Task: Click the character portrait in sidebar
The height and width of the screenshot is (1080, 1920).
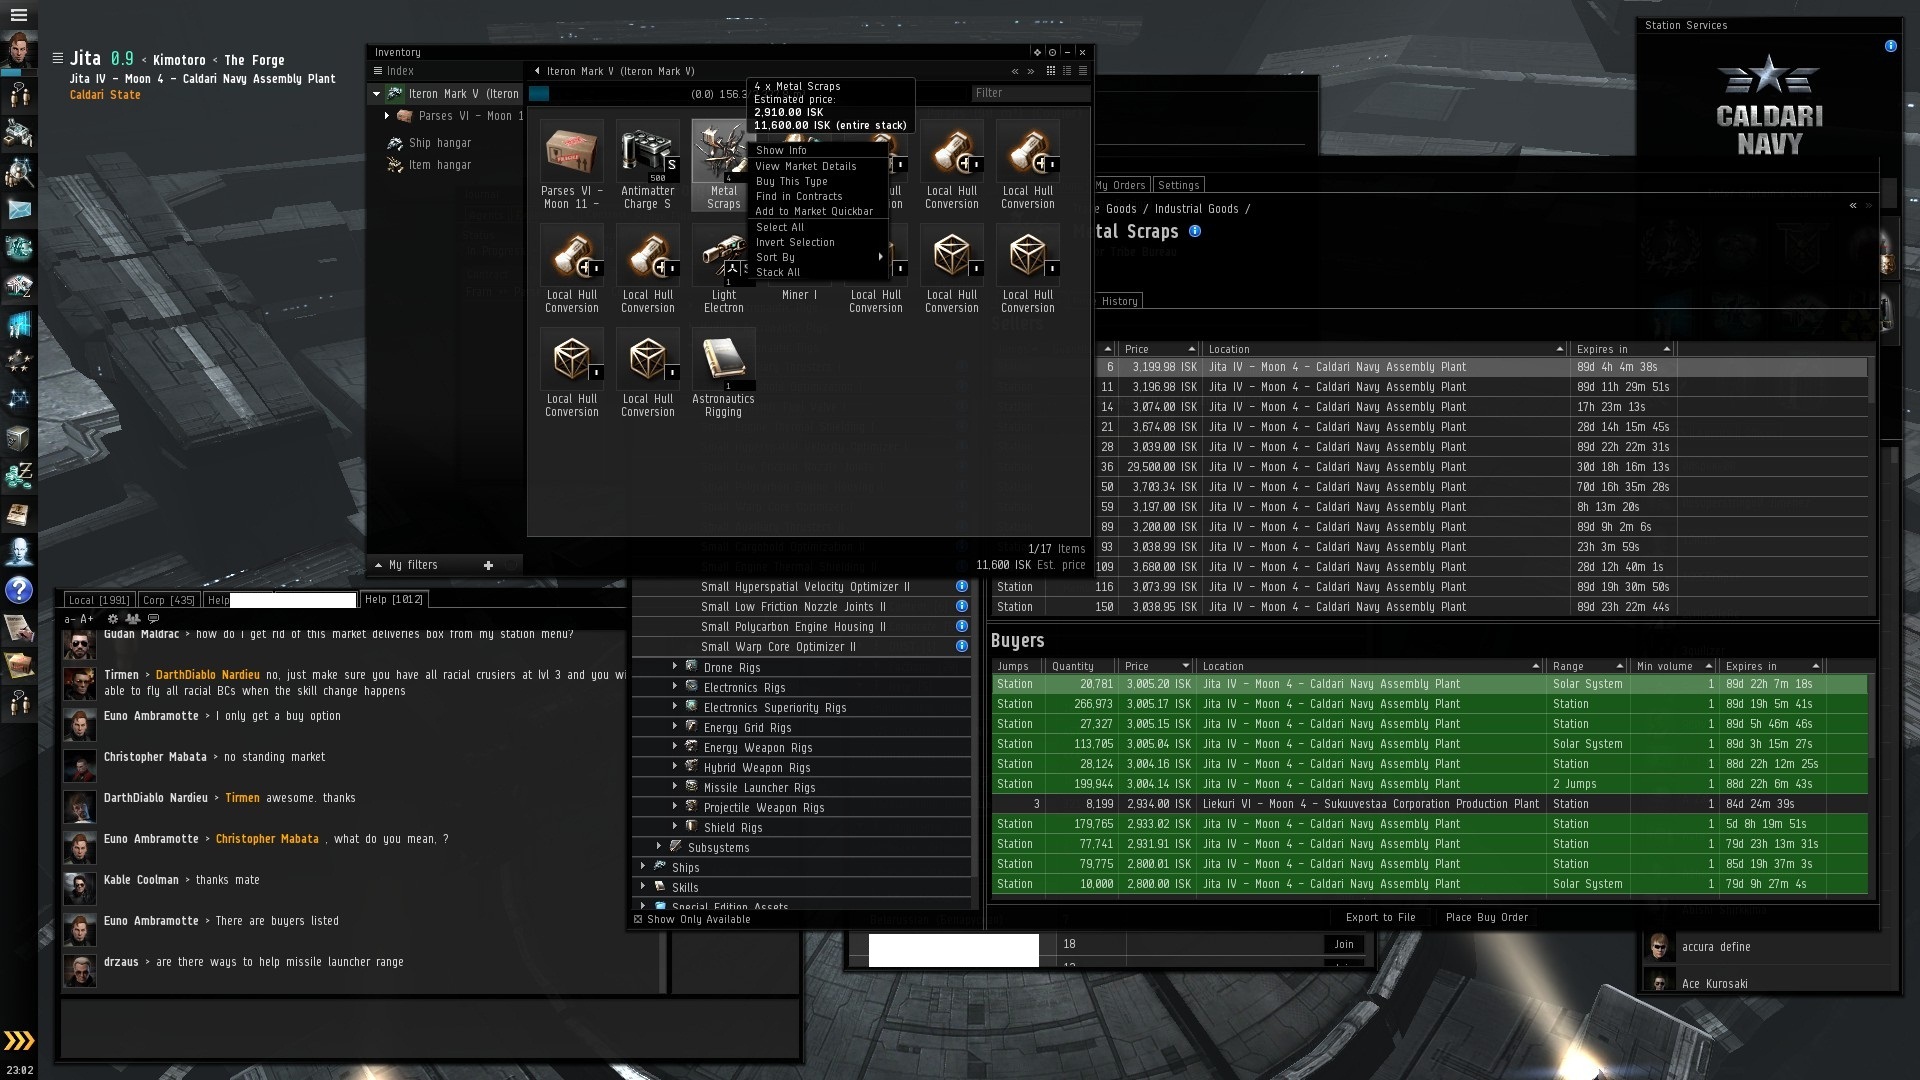Action: pos(19,50)
